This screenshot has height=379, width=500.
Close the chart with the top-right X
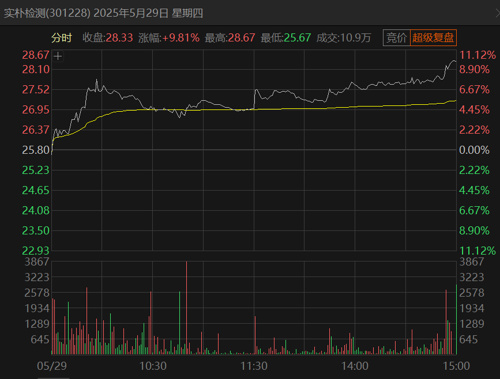(498, 13)
